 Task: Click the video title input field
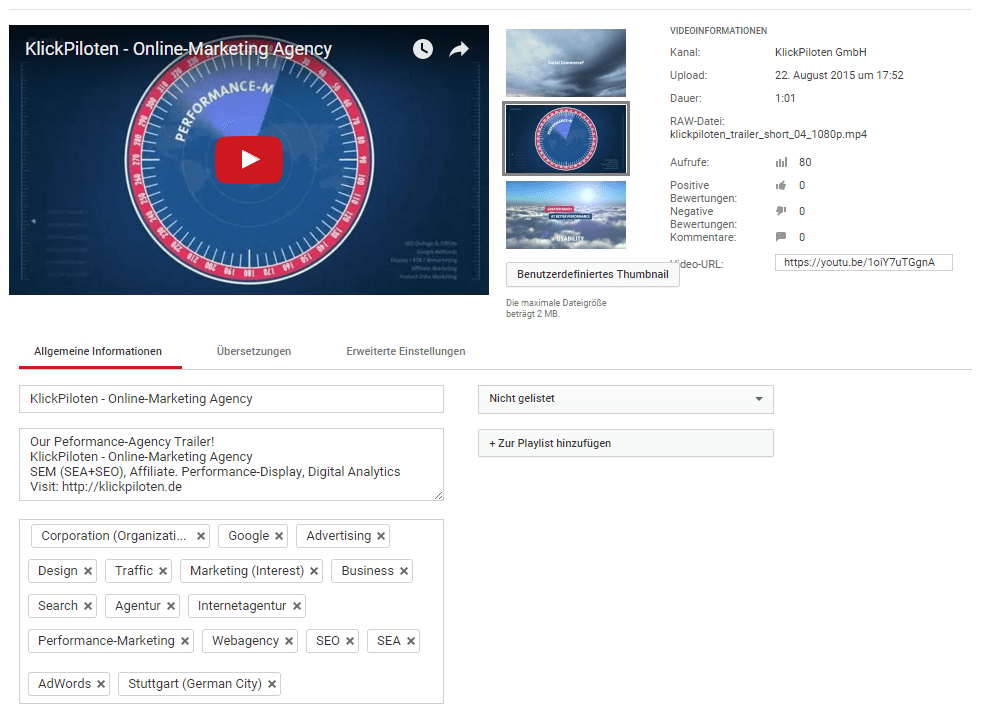point(231,399)
